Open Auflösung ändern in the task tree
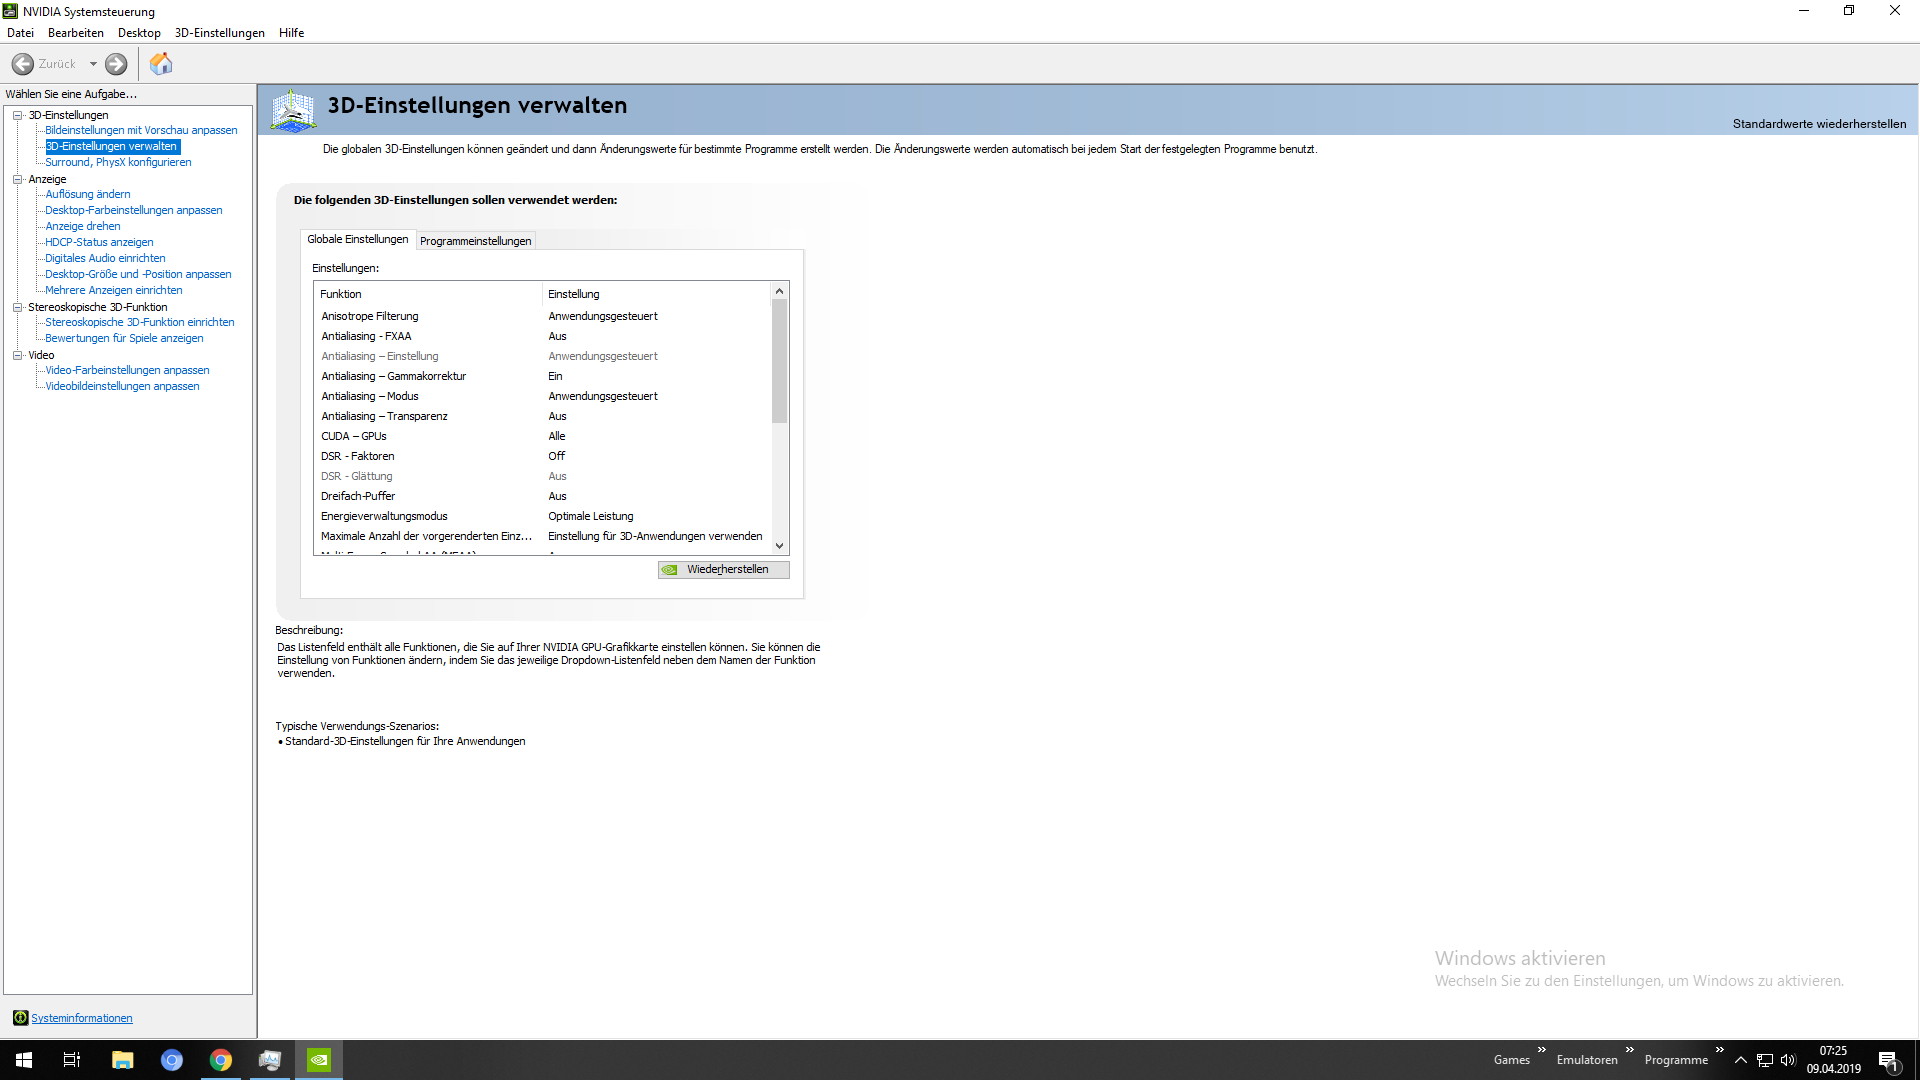The height and width of the screenshot is (1080, 1920). click(87, 194)
